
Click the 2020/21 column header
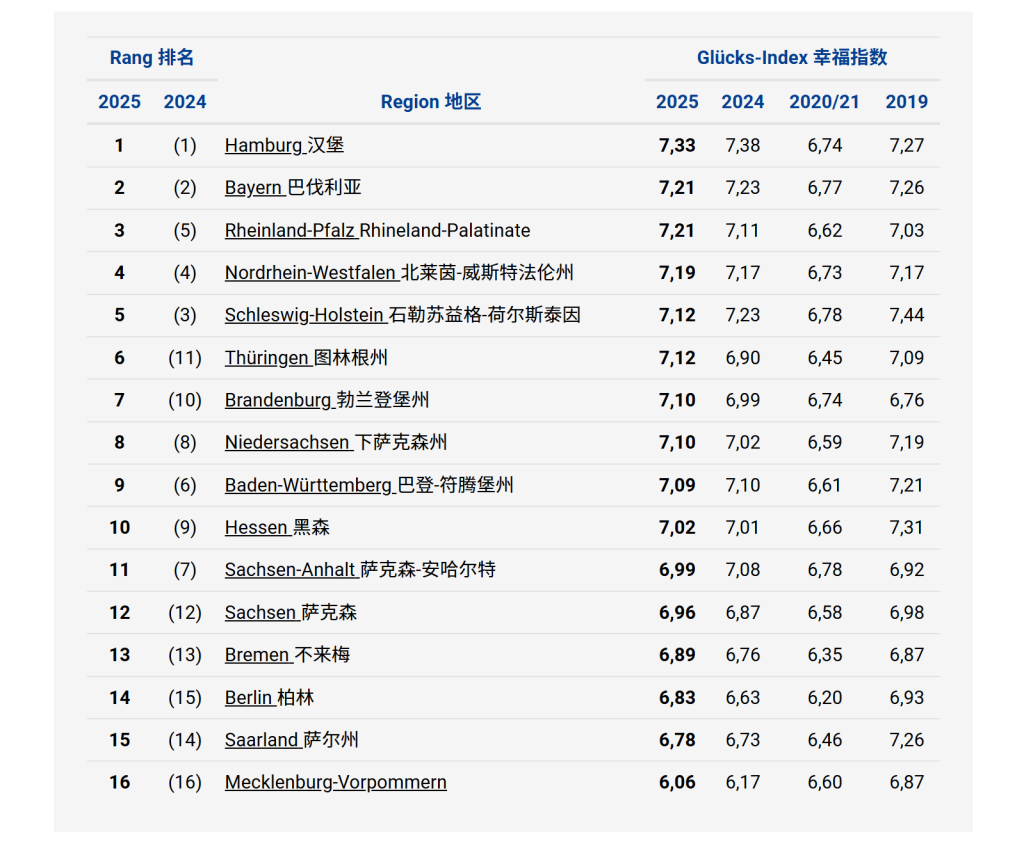point(824,102)
